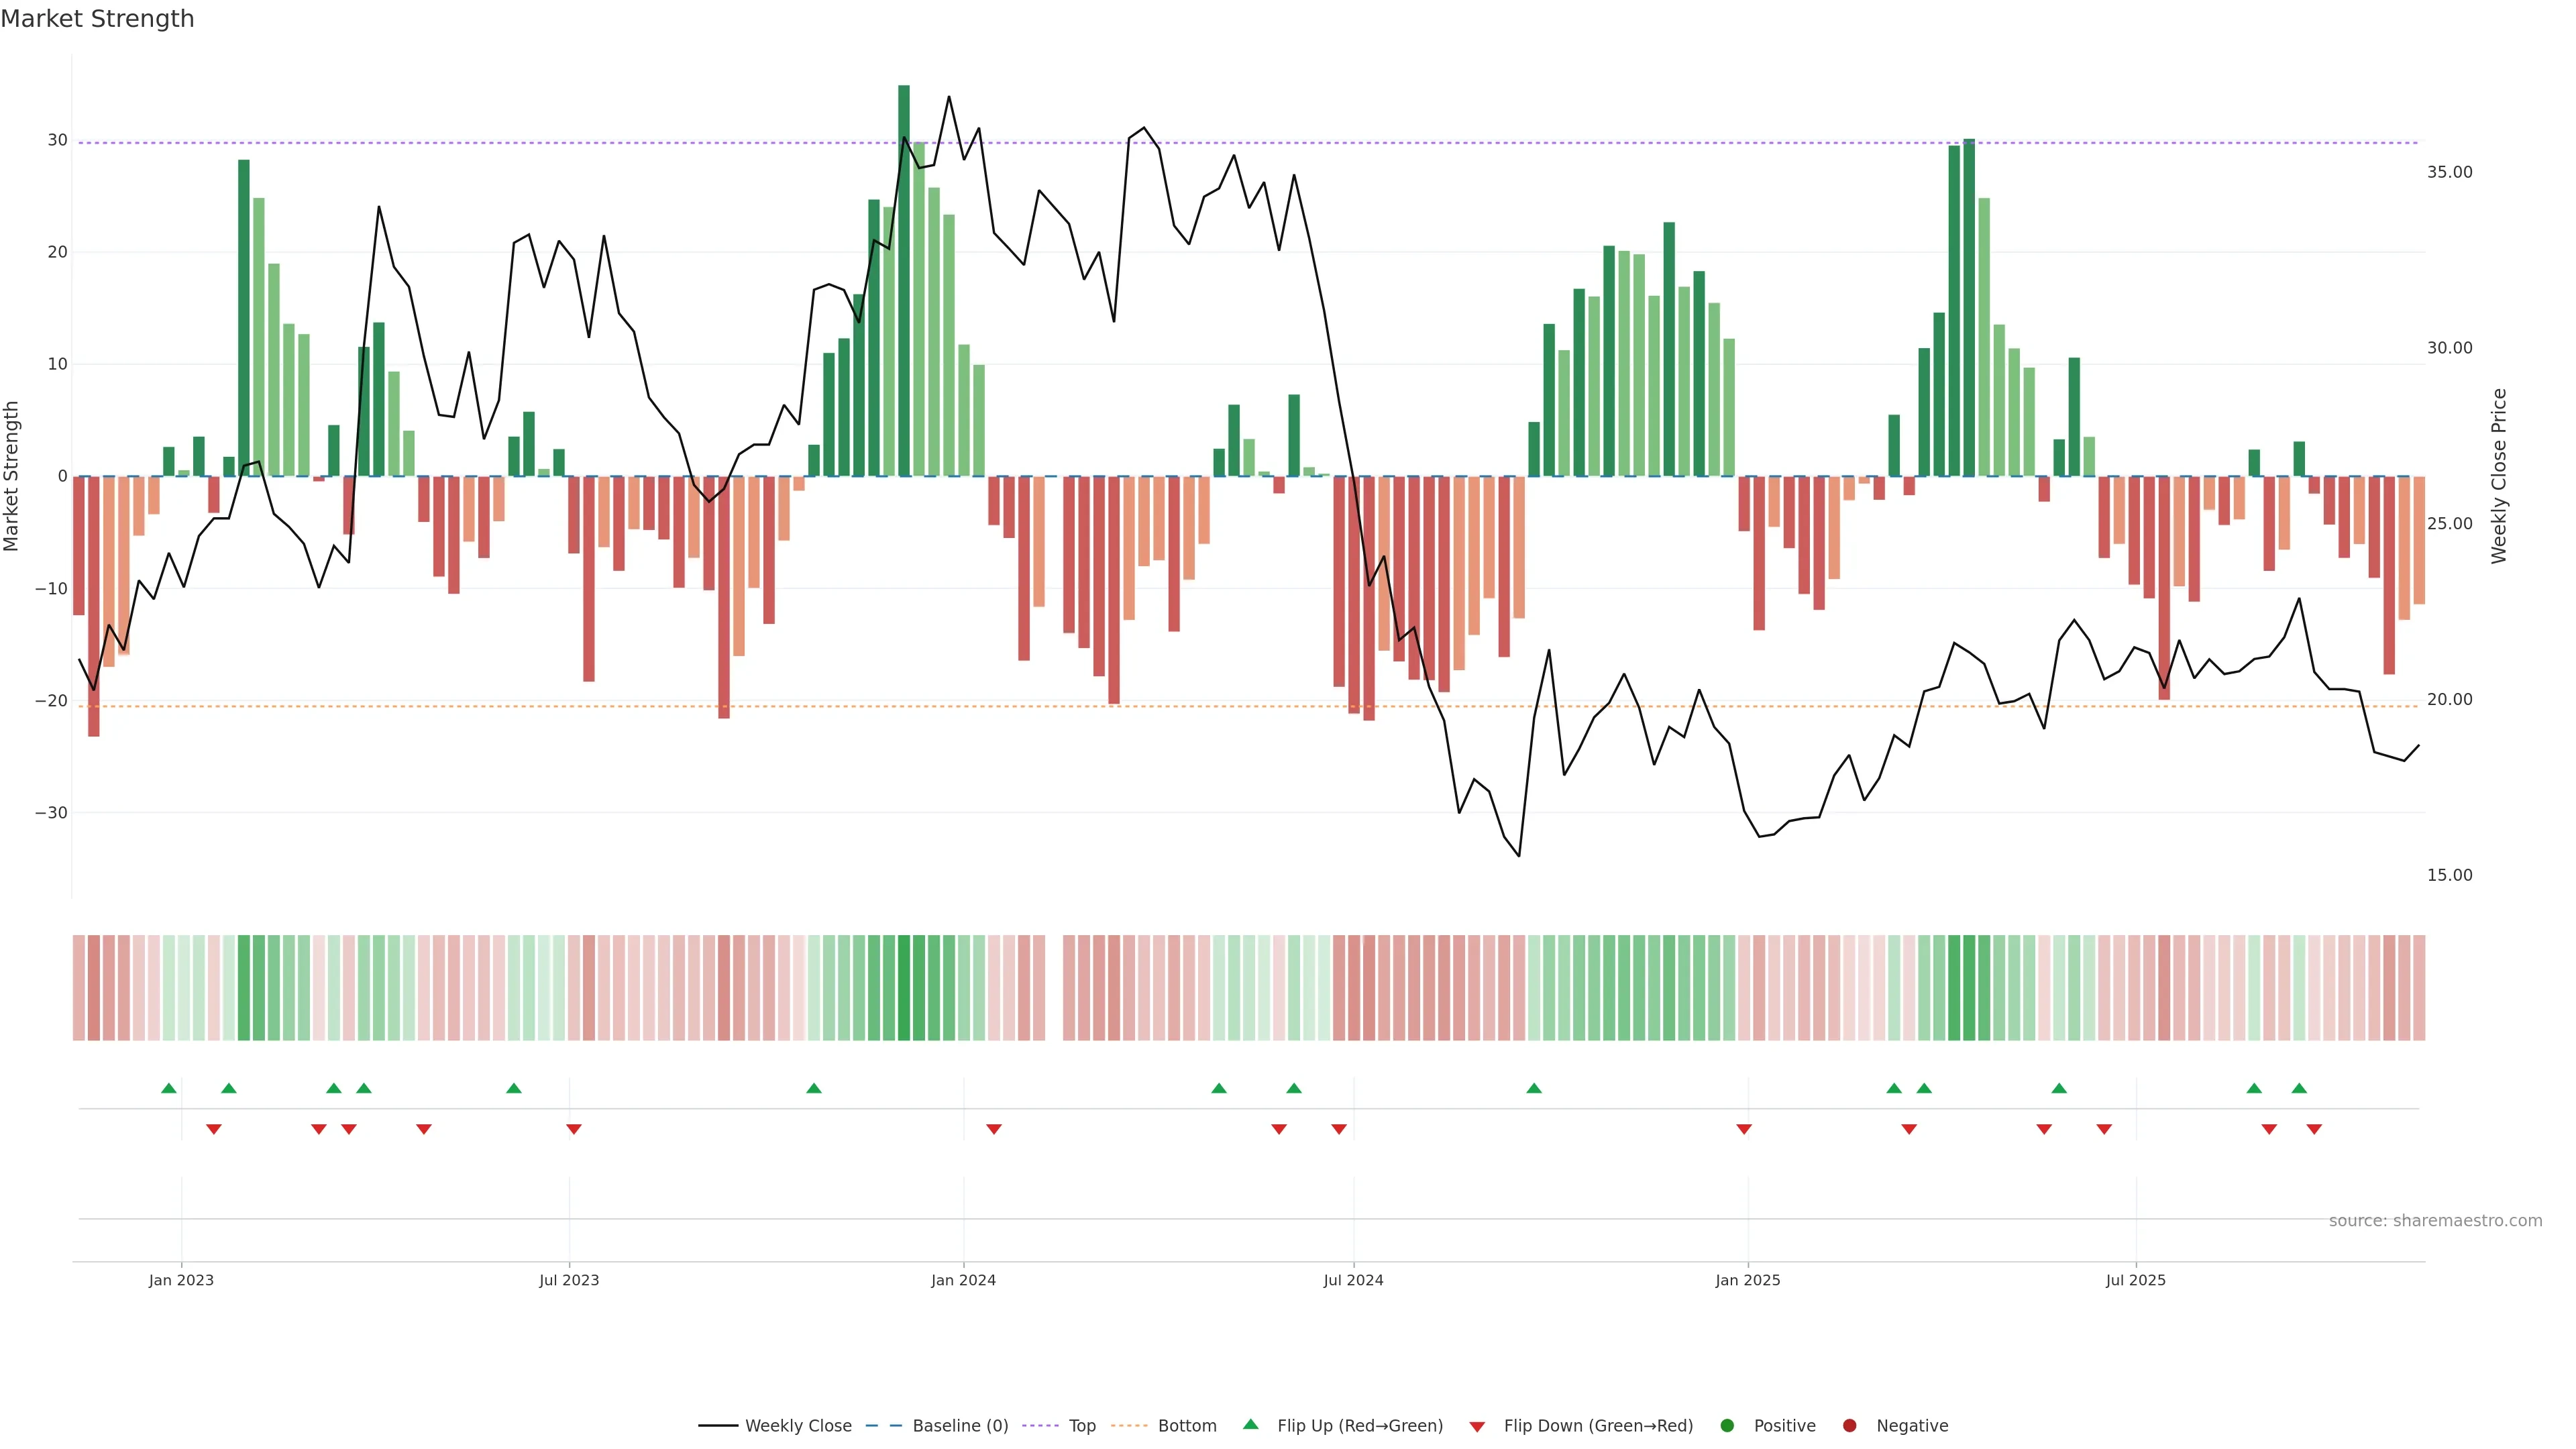This screenshot has width=2576, height=1449.
Task: Toggle the Weekly Close legend label
Action: click(798, 1426)
